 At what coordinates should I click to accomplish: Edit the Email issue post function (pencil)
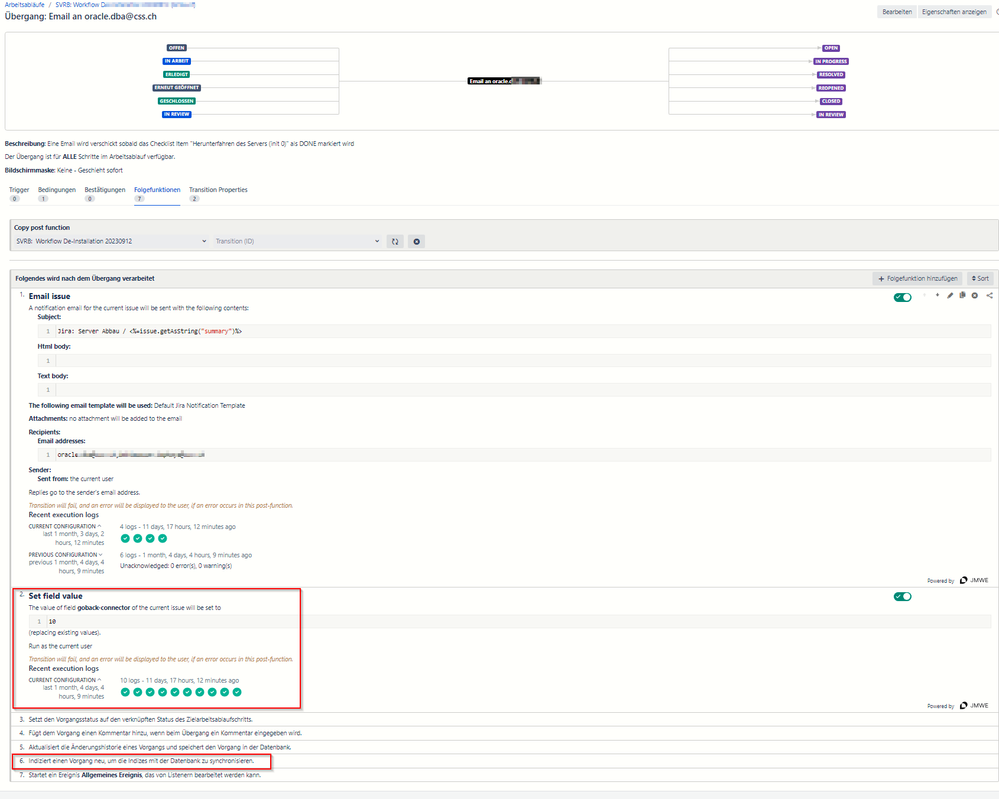tap(950, 296)
